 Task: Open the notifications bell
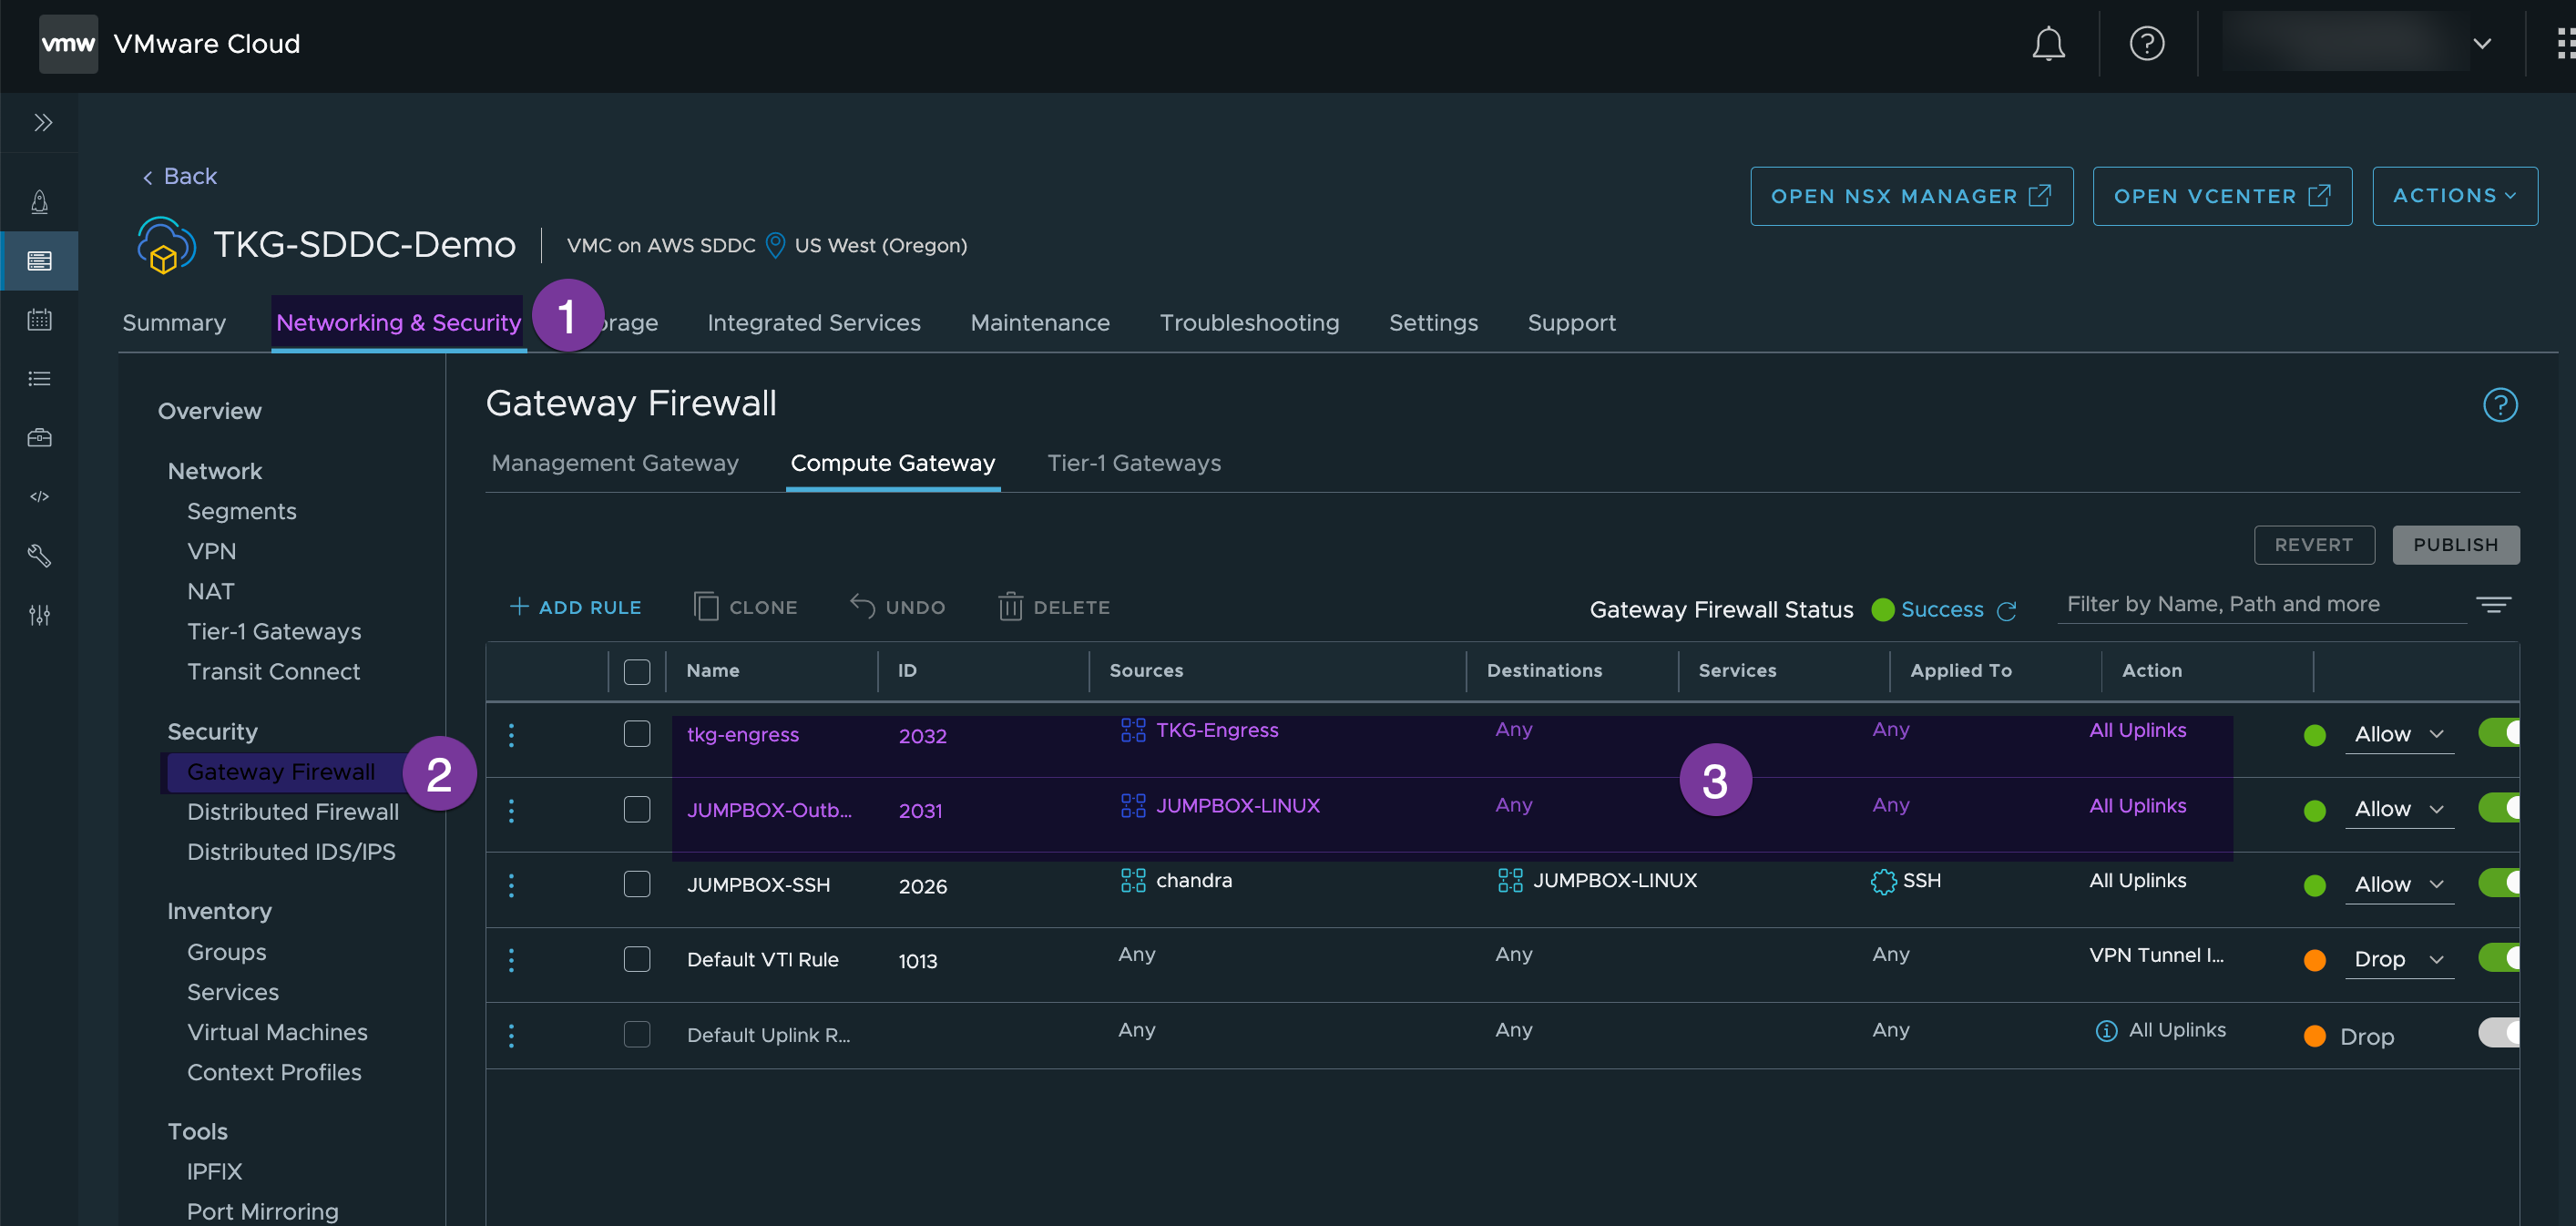tap(2048, 44)
